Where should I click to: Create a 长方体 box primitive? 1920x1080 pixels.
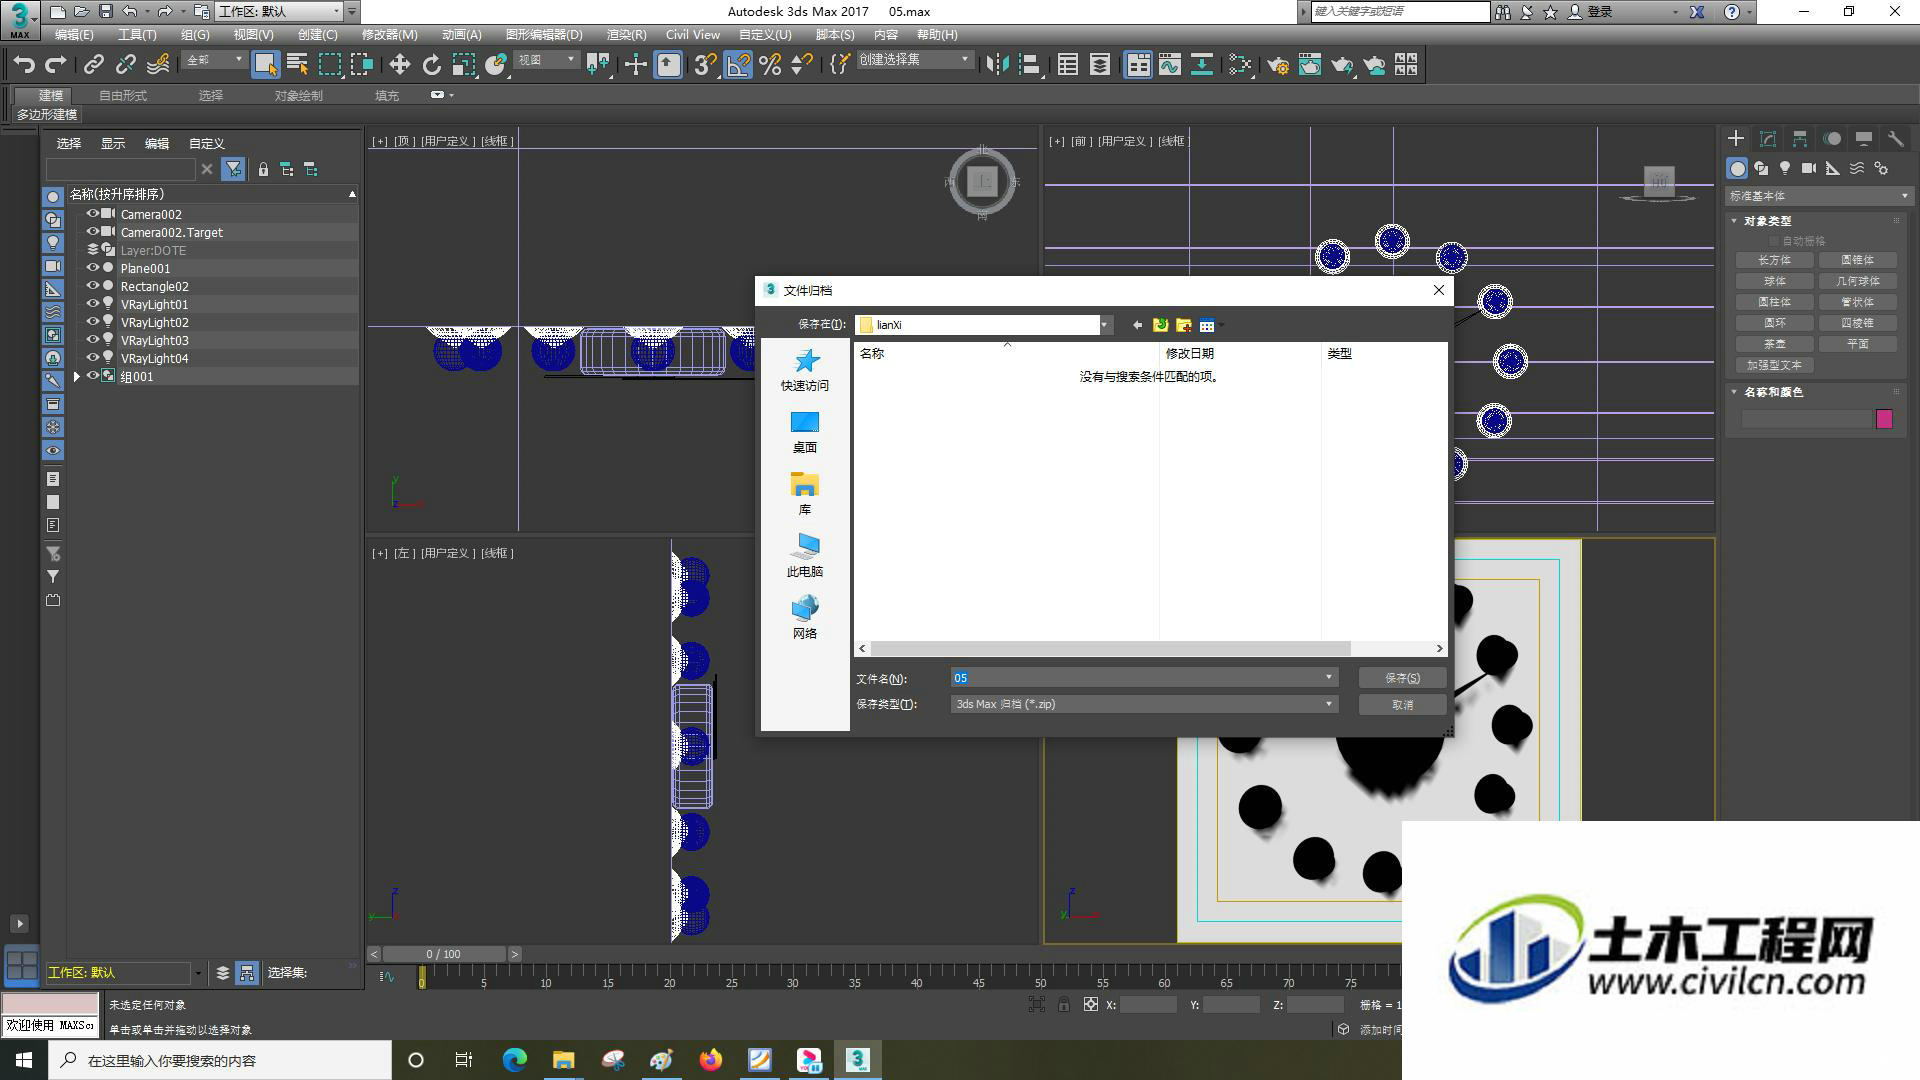point(1775,260)
